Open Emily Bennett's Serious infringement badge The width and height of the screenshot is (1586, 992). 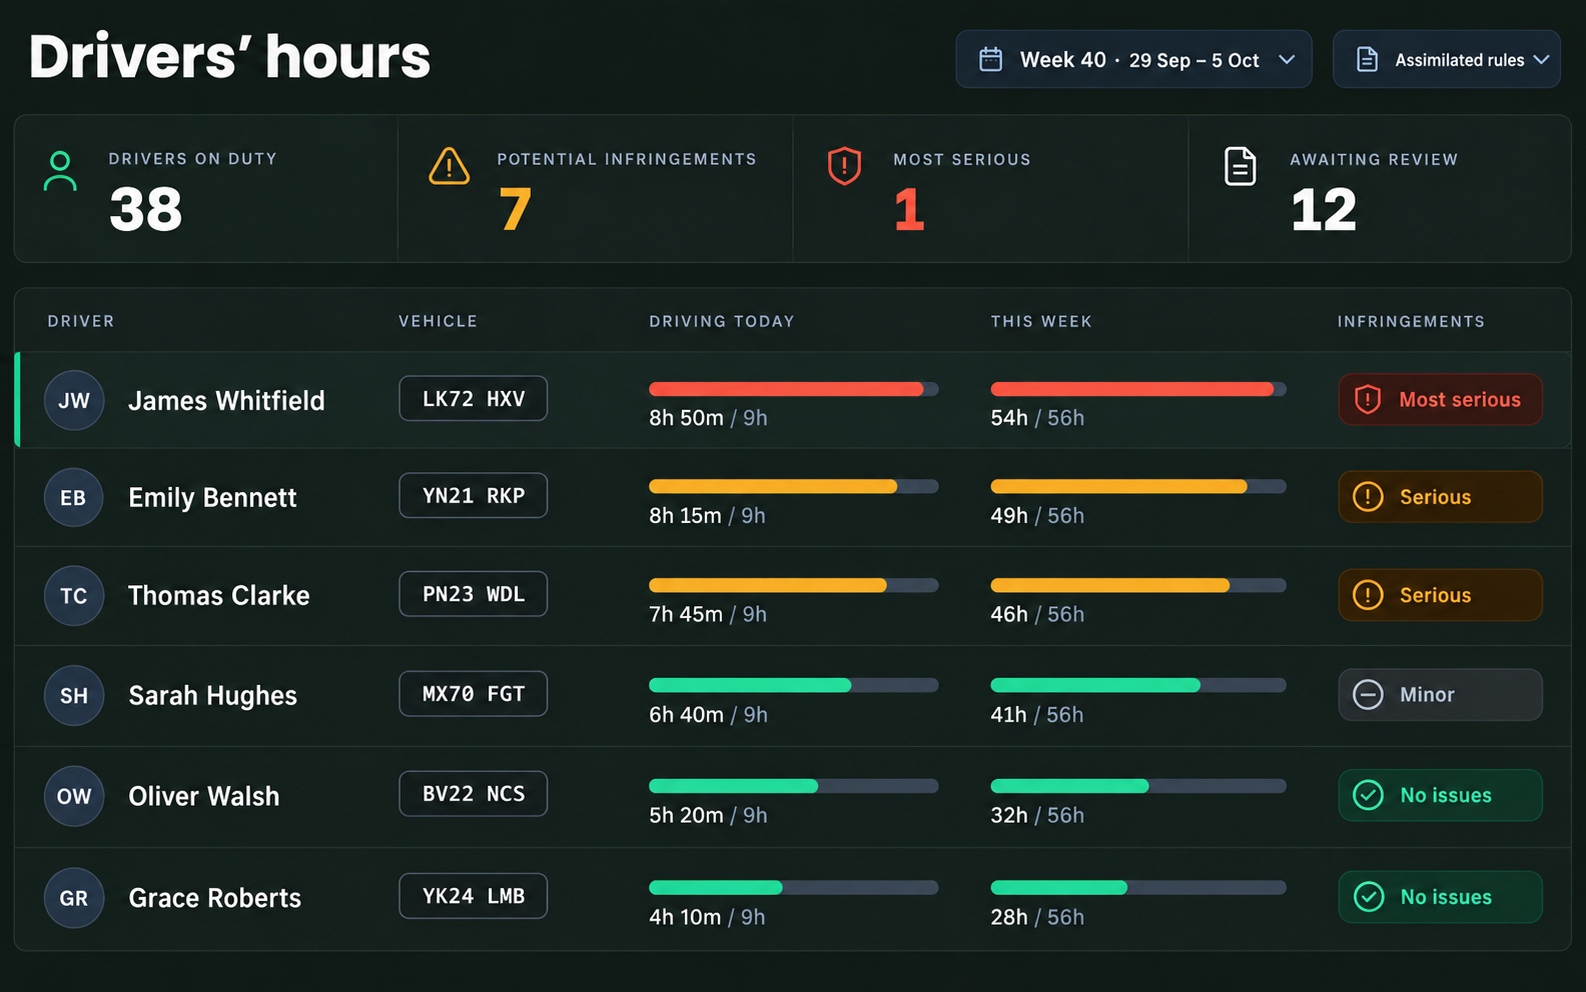click(1440, 496)
